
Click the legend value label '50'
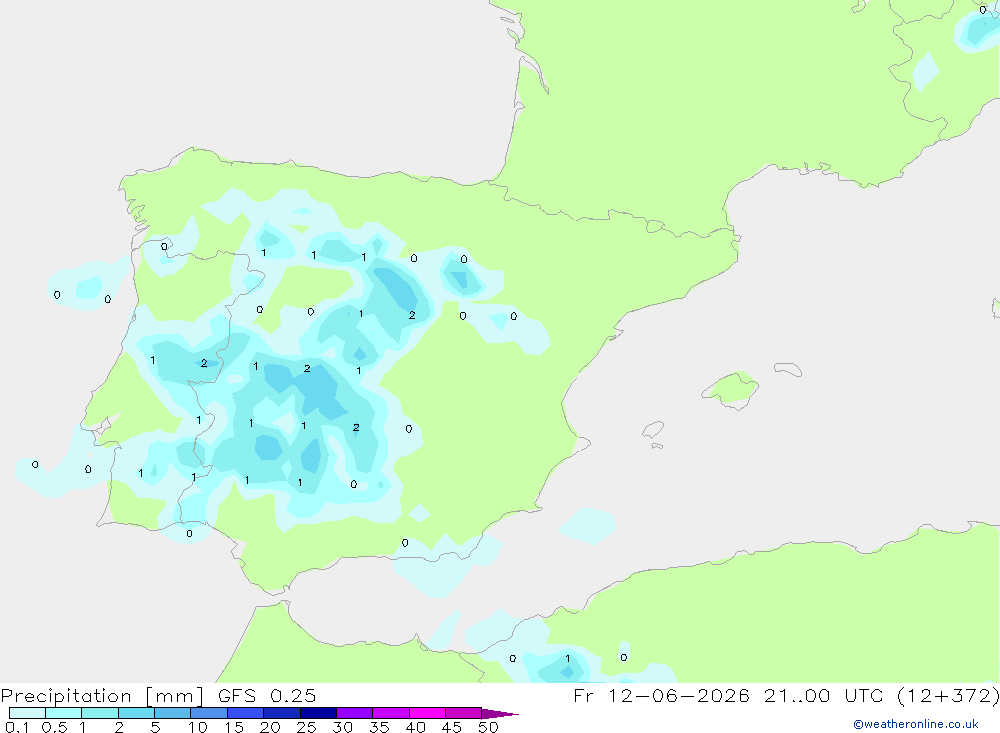(x=488, y=727)
